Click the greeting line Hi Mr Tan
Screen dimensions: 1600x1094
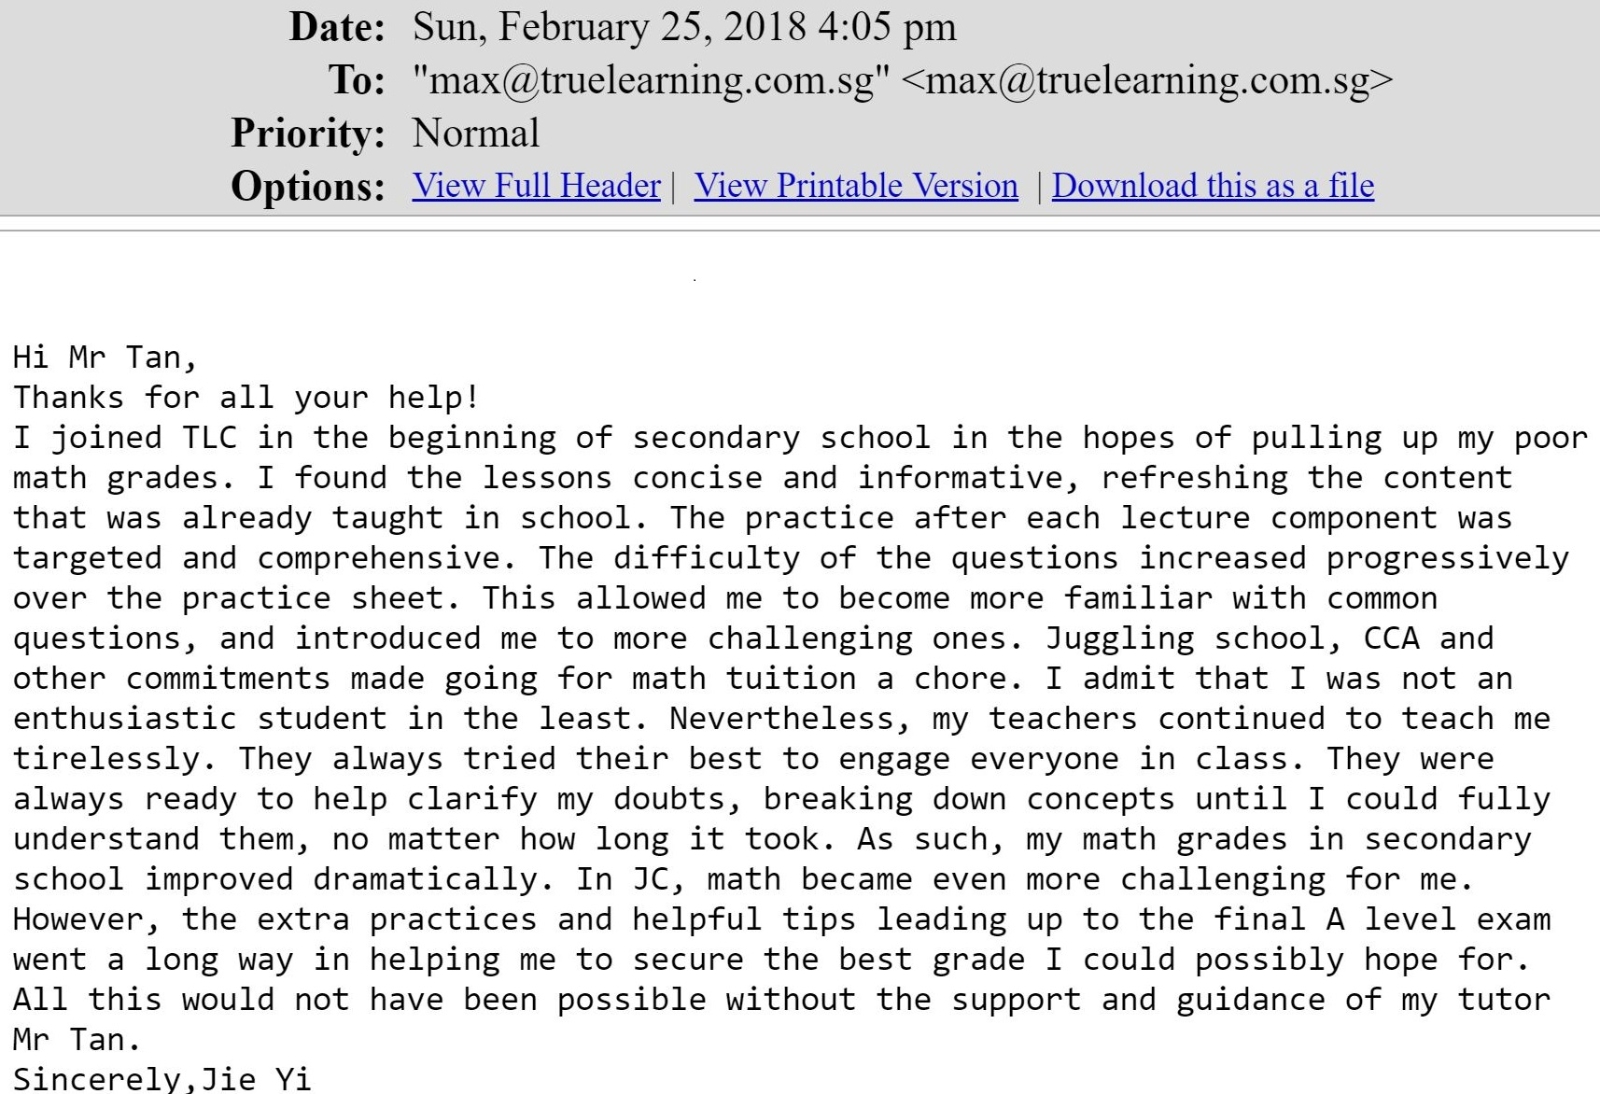tap(105, 357)
